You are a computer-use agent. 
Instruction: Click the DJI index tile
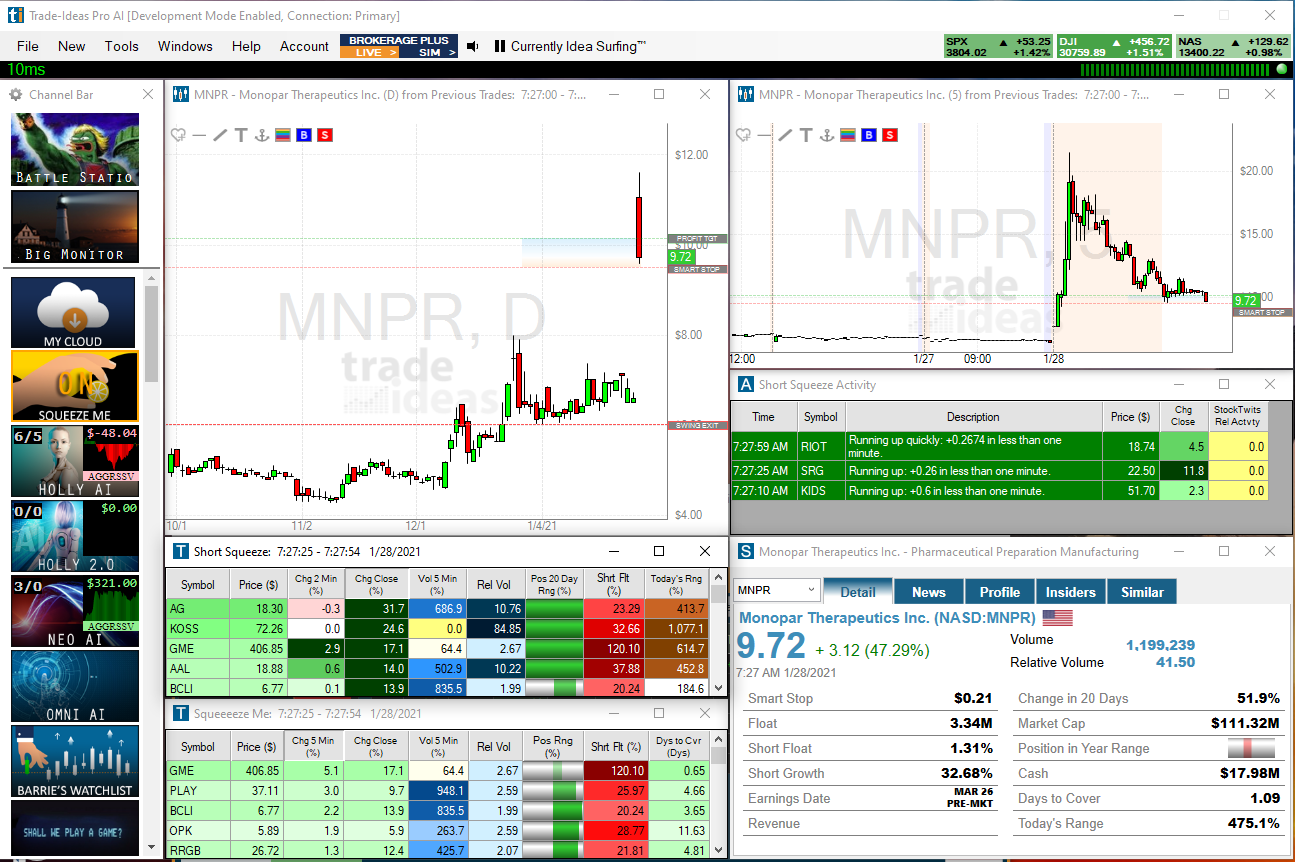[x=1114, y=46]
